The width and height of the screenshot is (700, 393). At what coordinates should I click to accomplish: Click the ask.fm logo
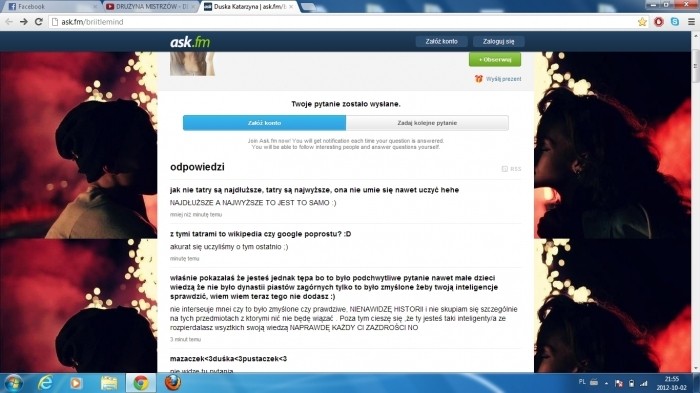pos(190,42)
